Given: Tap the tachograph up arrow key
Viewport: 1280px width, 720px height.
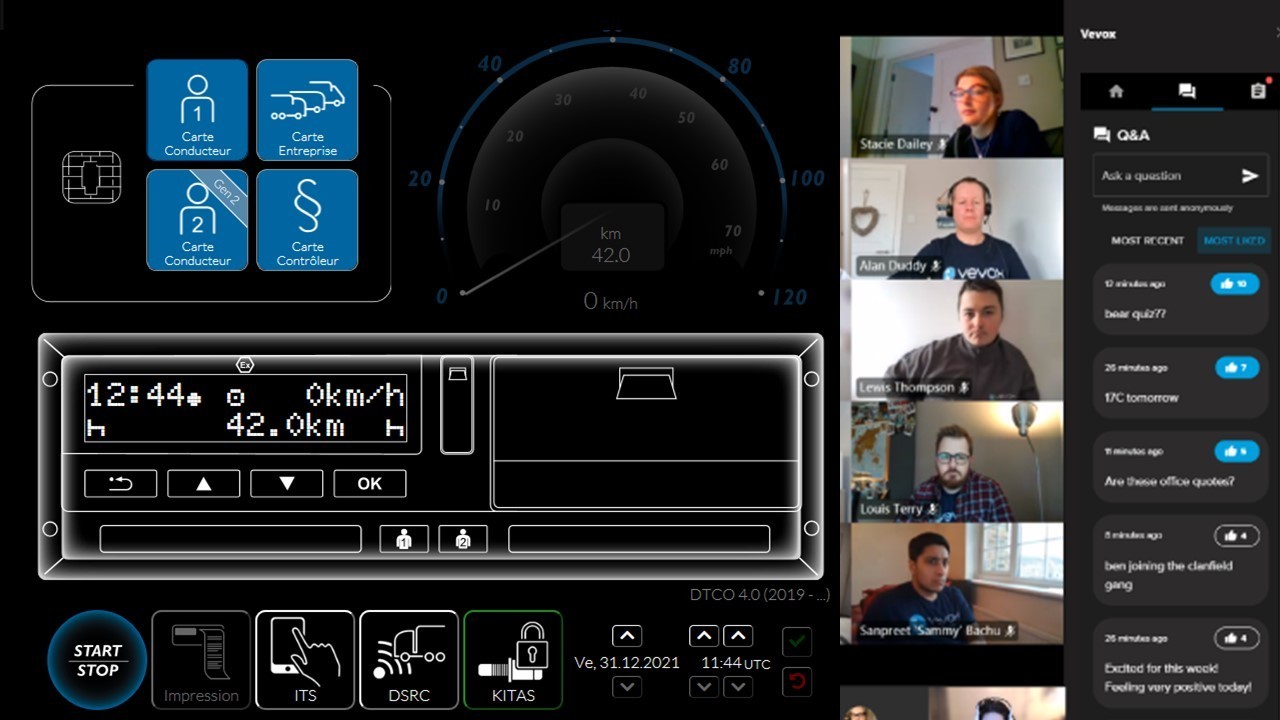Looking at the screenshot, I should point(204,484).
